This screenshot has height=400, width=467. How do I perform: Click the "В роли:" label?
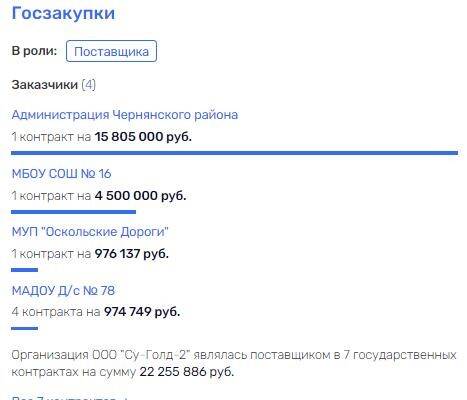click(x=34, y=51)
